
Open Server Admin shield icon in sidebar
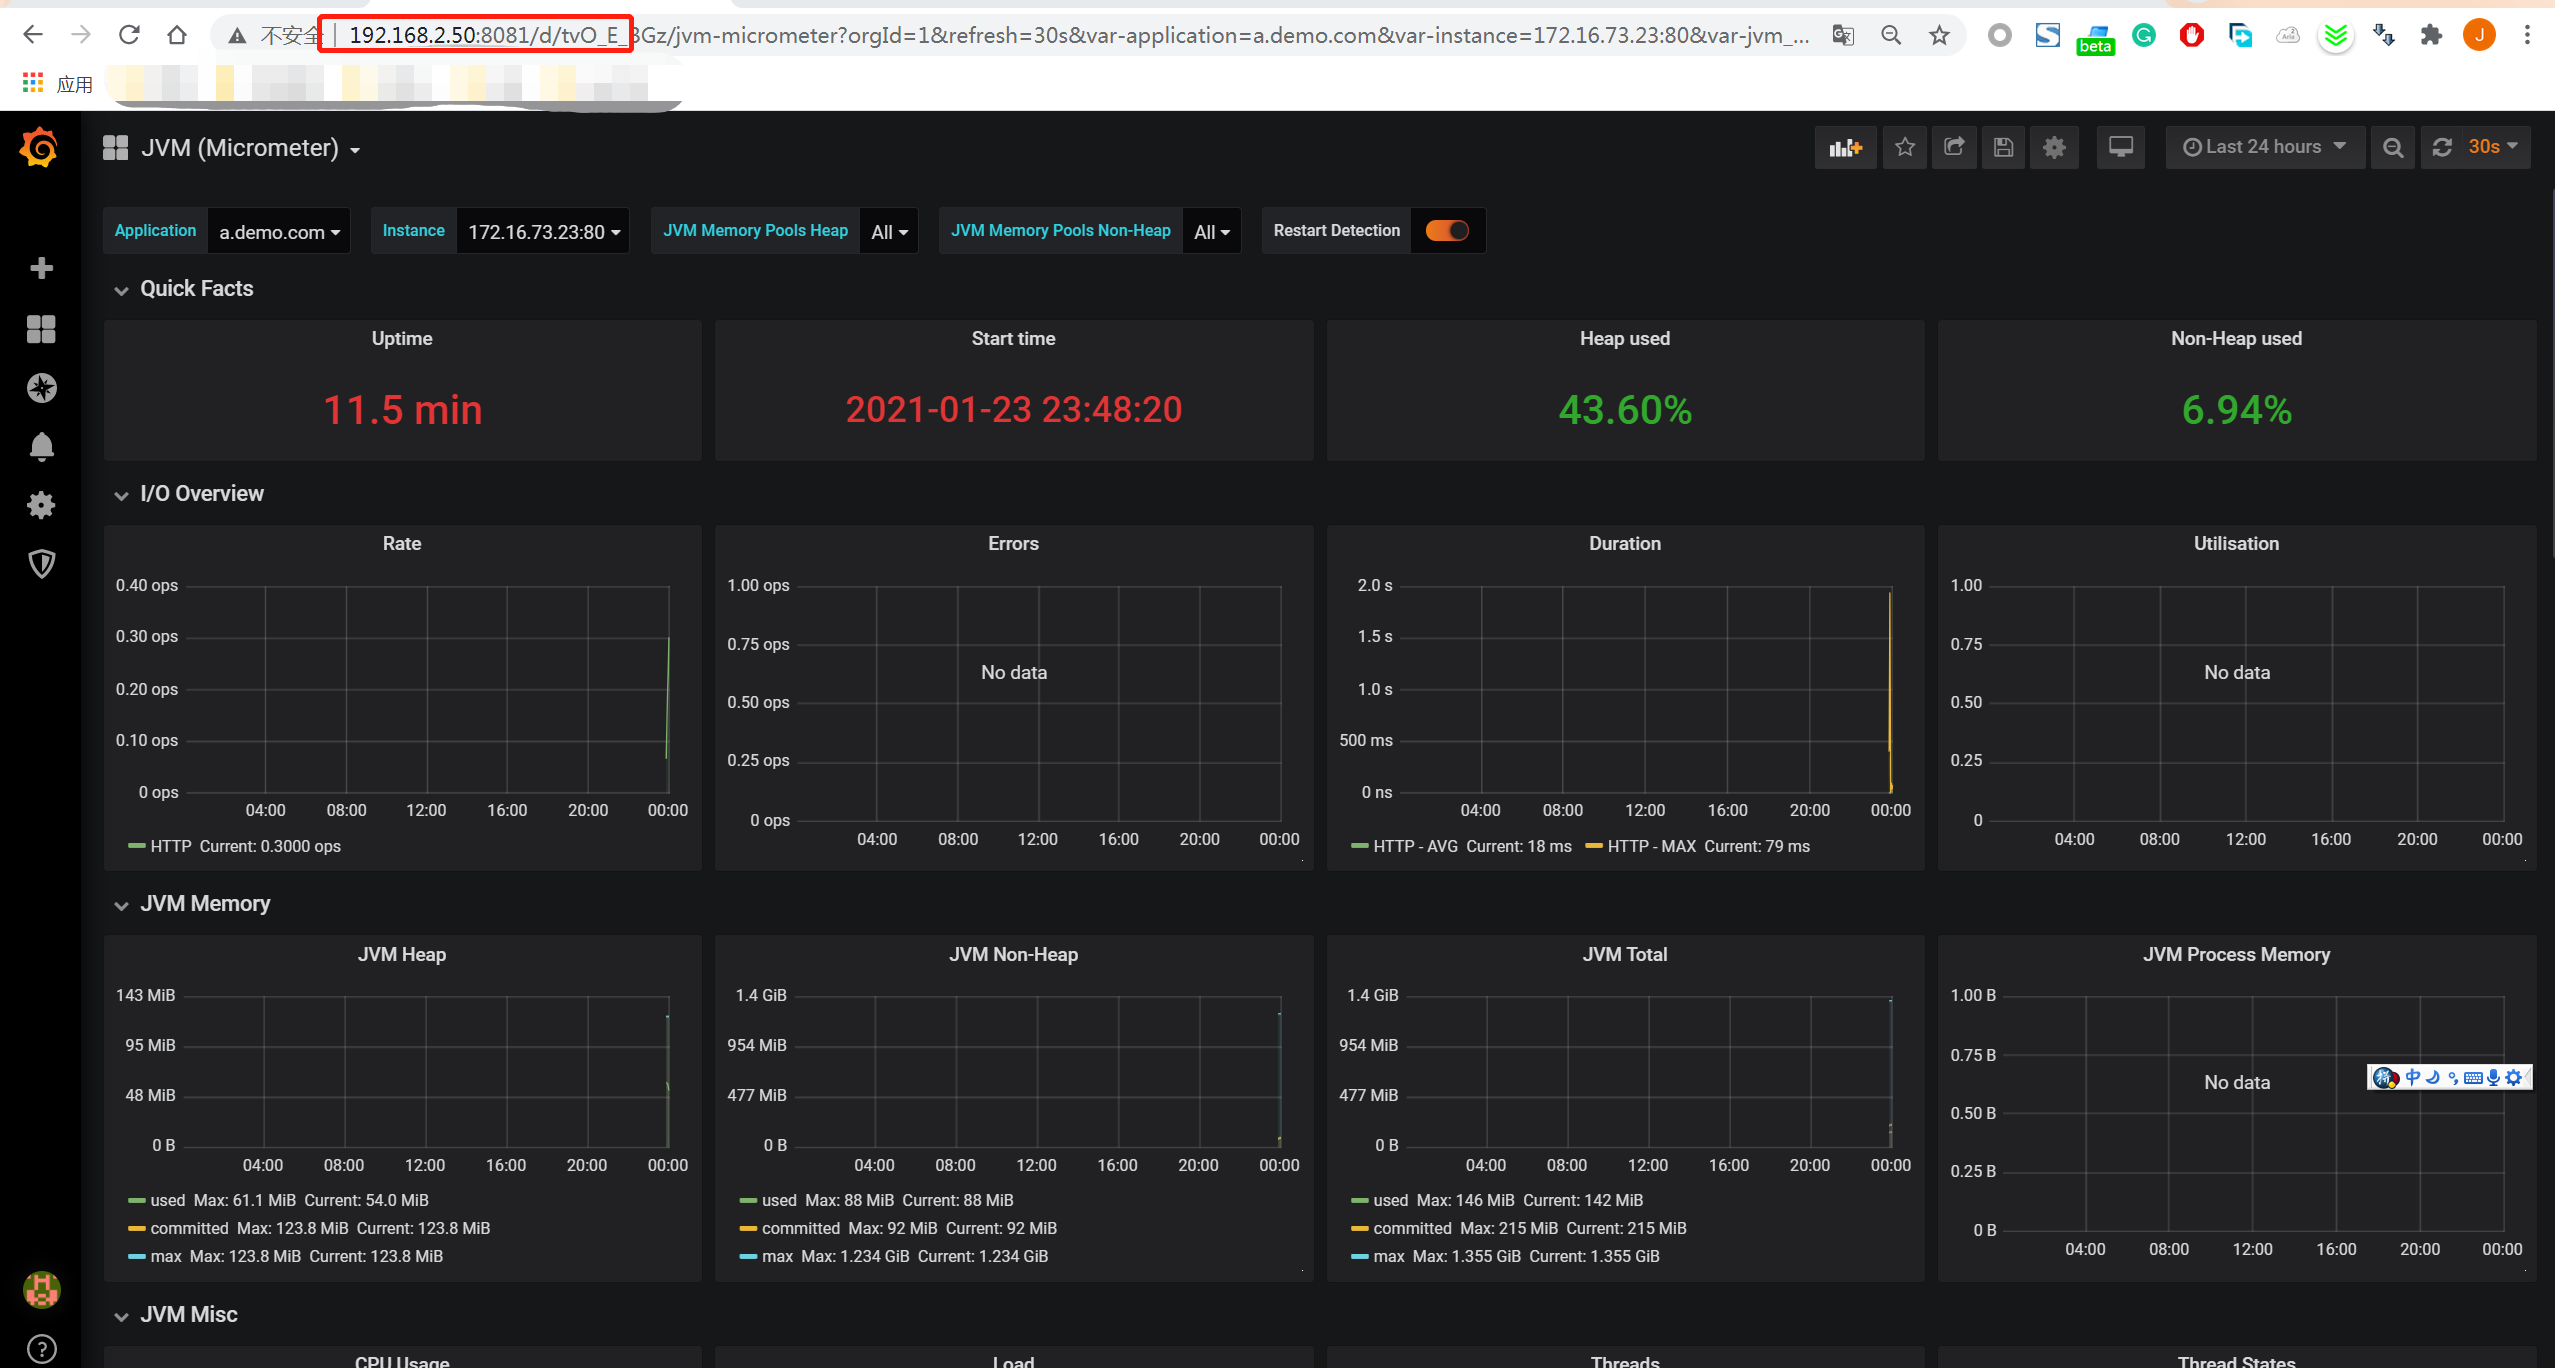41,564
